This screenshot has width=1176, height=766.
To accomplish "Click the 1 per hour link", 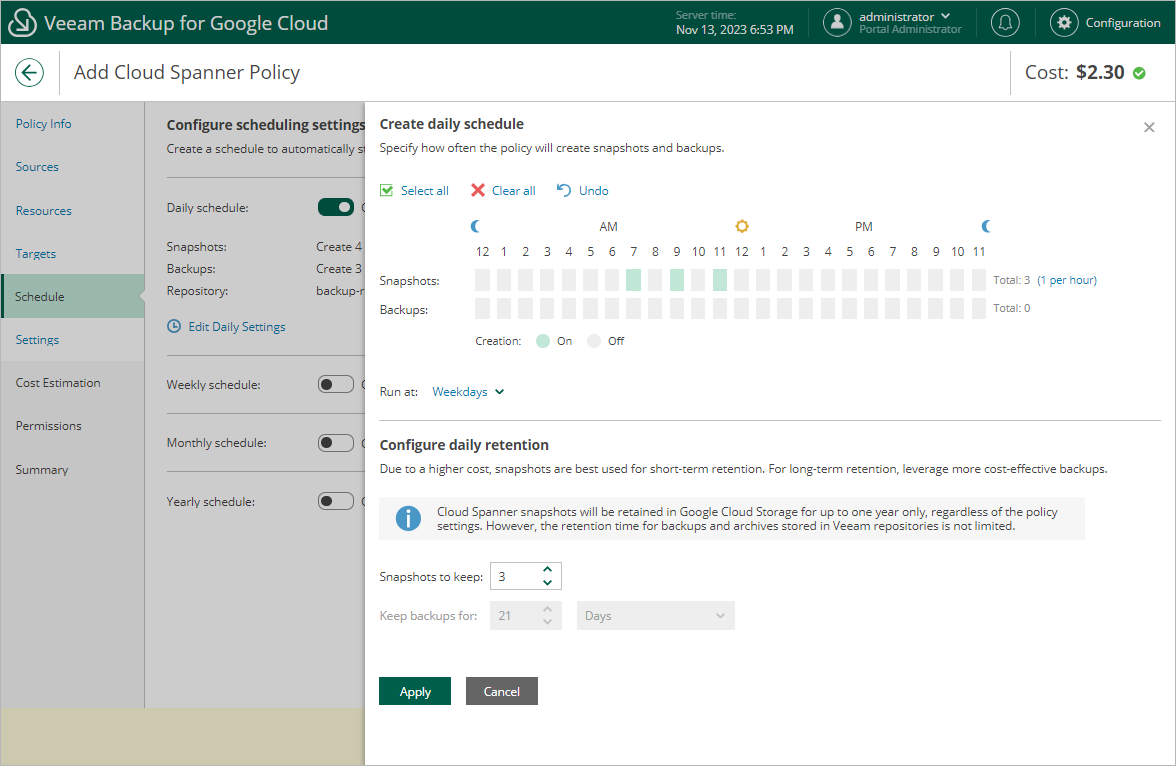I will click(1066, 280).
